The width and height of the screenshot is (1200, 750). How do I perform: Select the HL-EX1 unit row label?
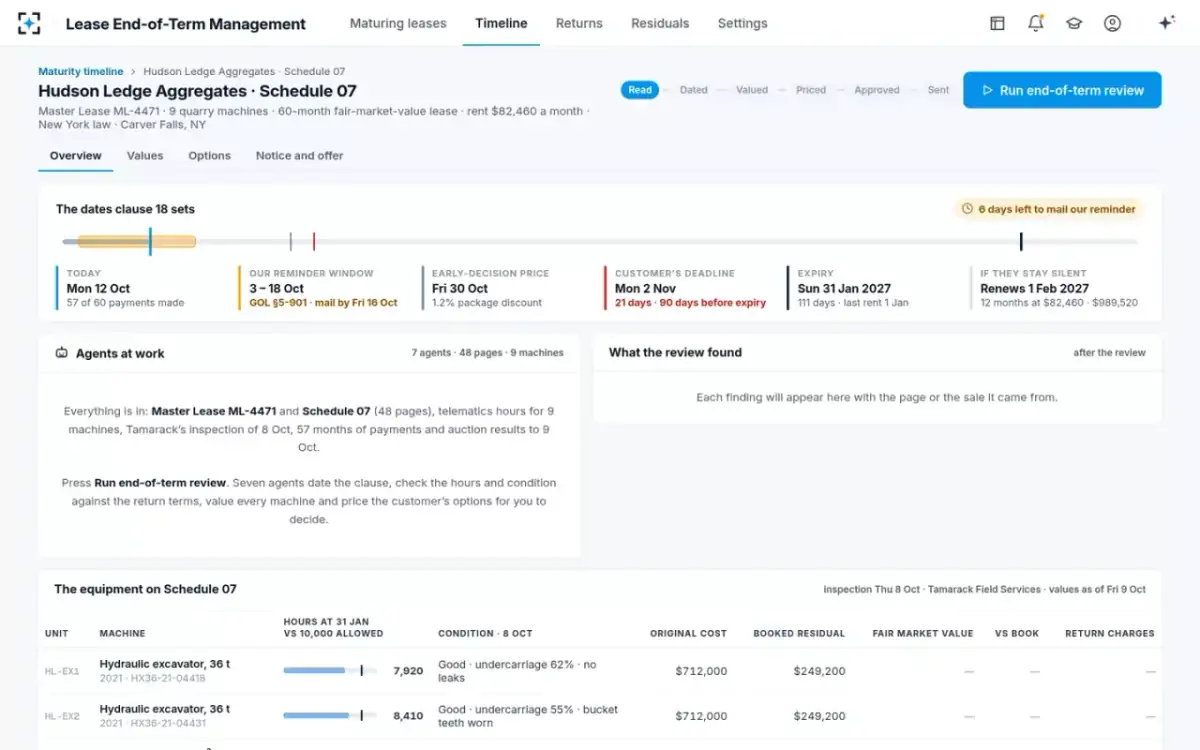tap(62, 671)
